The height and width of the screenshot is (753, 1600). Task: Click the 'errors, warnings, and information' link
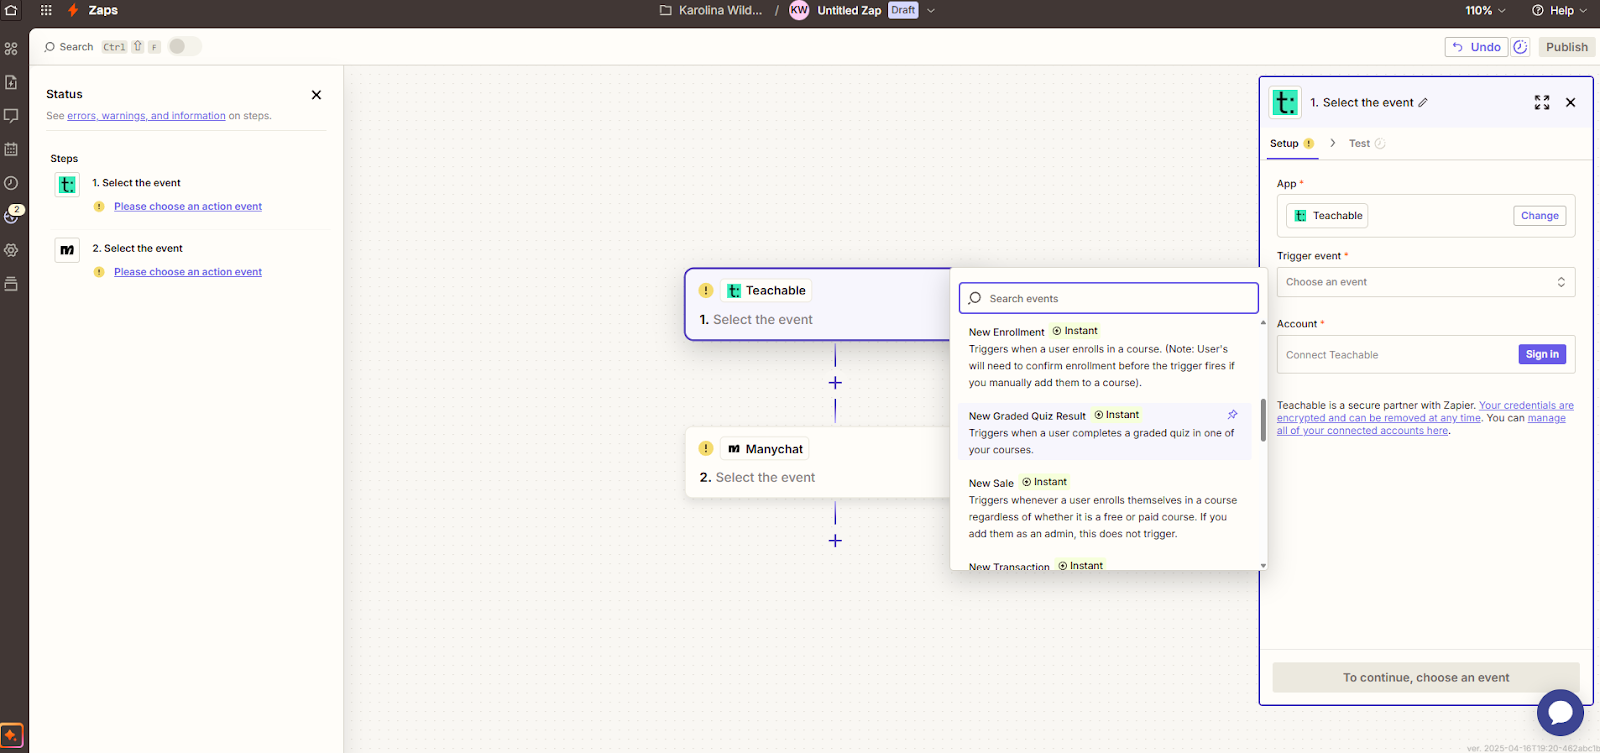[x=146, y=116]
